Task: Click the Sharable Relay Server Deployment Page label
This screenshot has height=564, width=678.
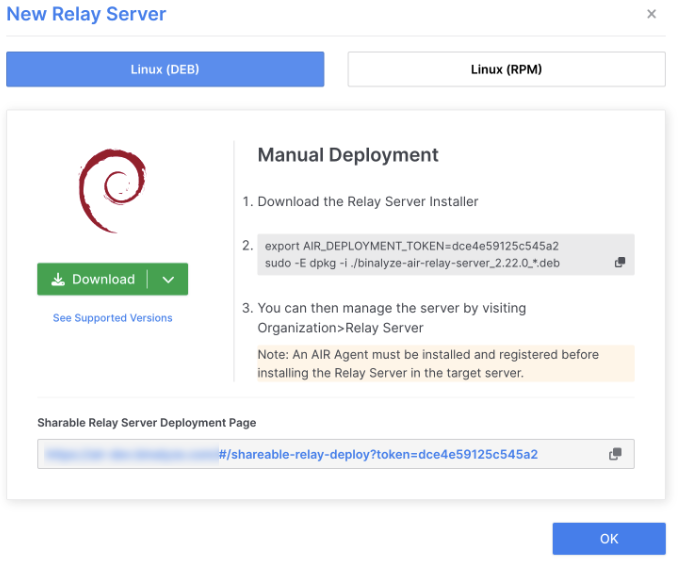Action: click(x=146, y=423)
